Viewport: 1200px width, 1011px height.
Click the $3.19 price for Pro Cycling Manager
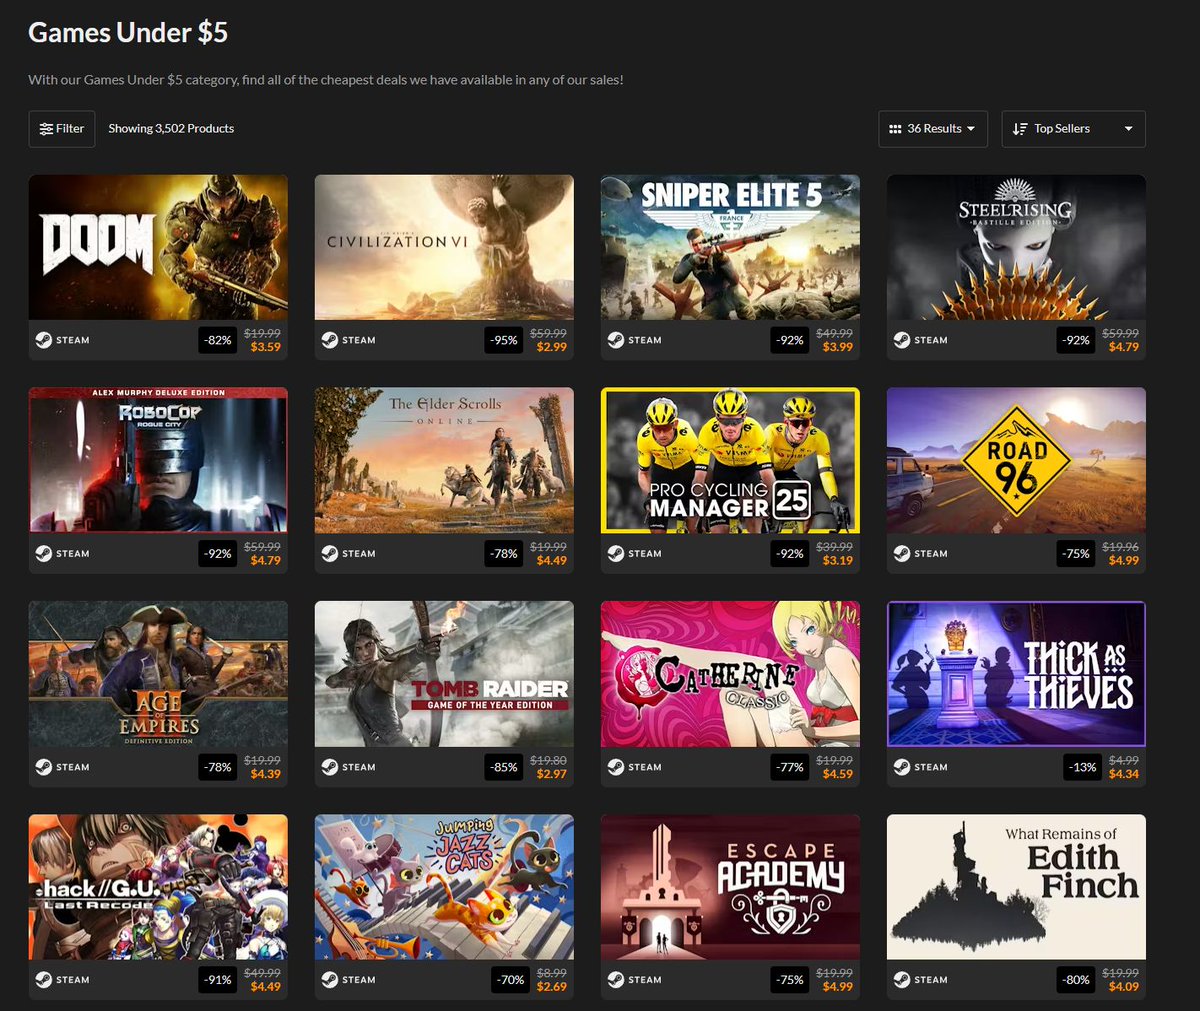point(838,560)
